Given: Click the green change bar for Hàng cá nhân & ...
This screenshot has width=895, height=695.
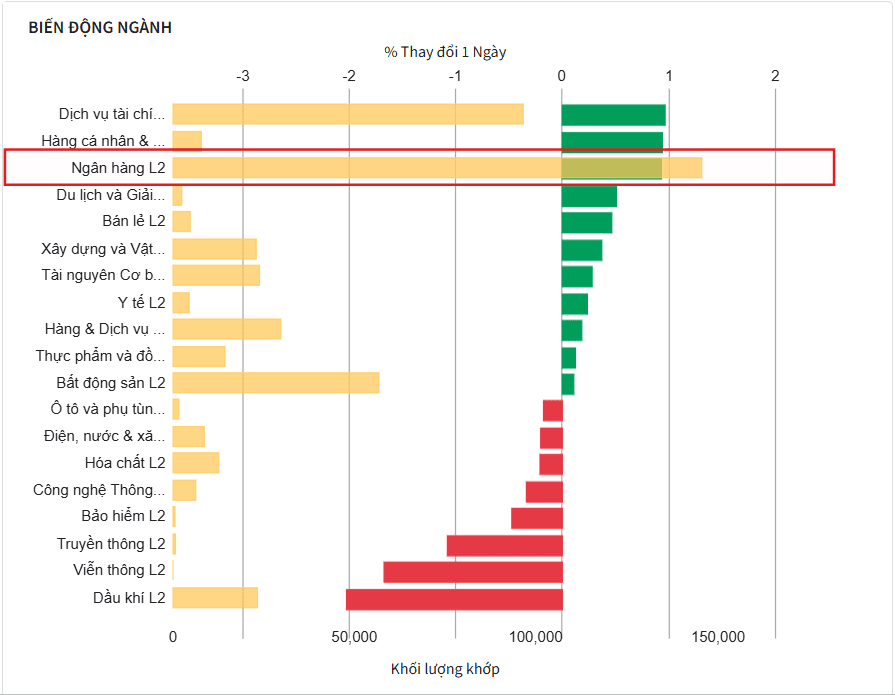Looking at the screenshot, I should [612, 142].
